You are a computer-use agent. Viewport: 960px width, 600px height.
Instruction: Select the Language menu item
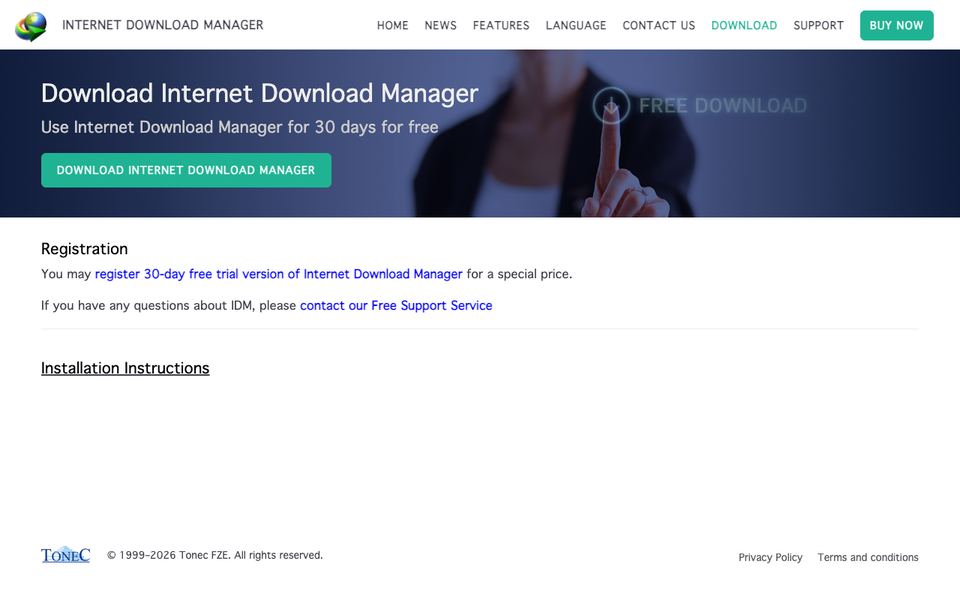[x=576, y=26]
